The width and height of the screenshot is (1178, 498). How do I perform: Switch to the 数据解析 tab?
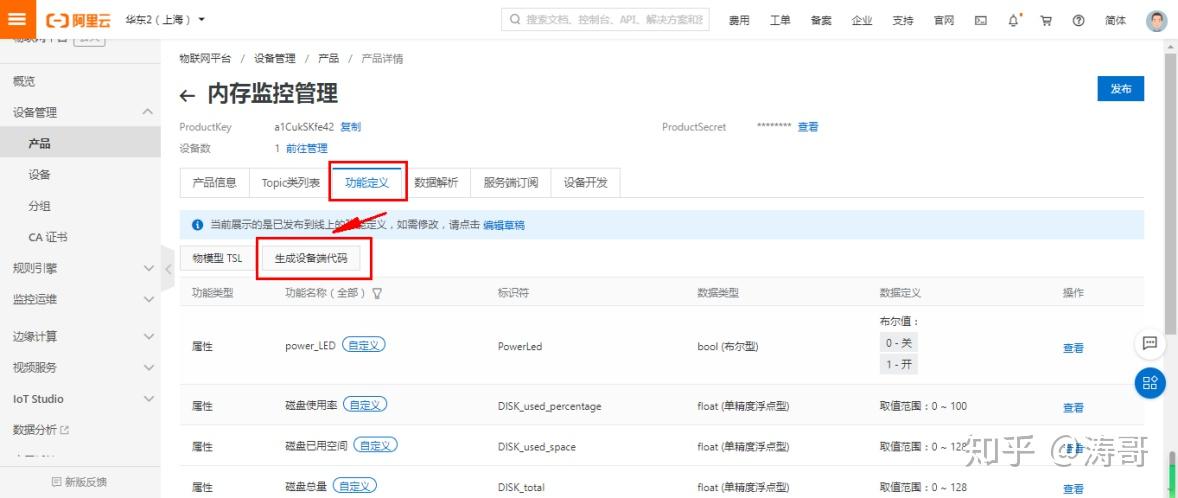click(436, 183)
